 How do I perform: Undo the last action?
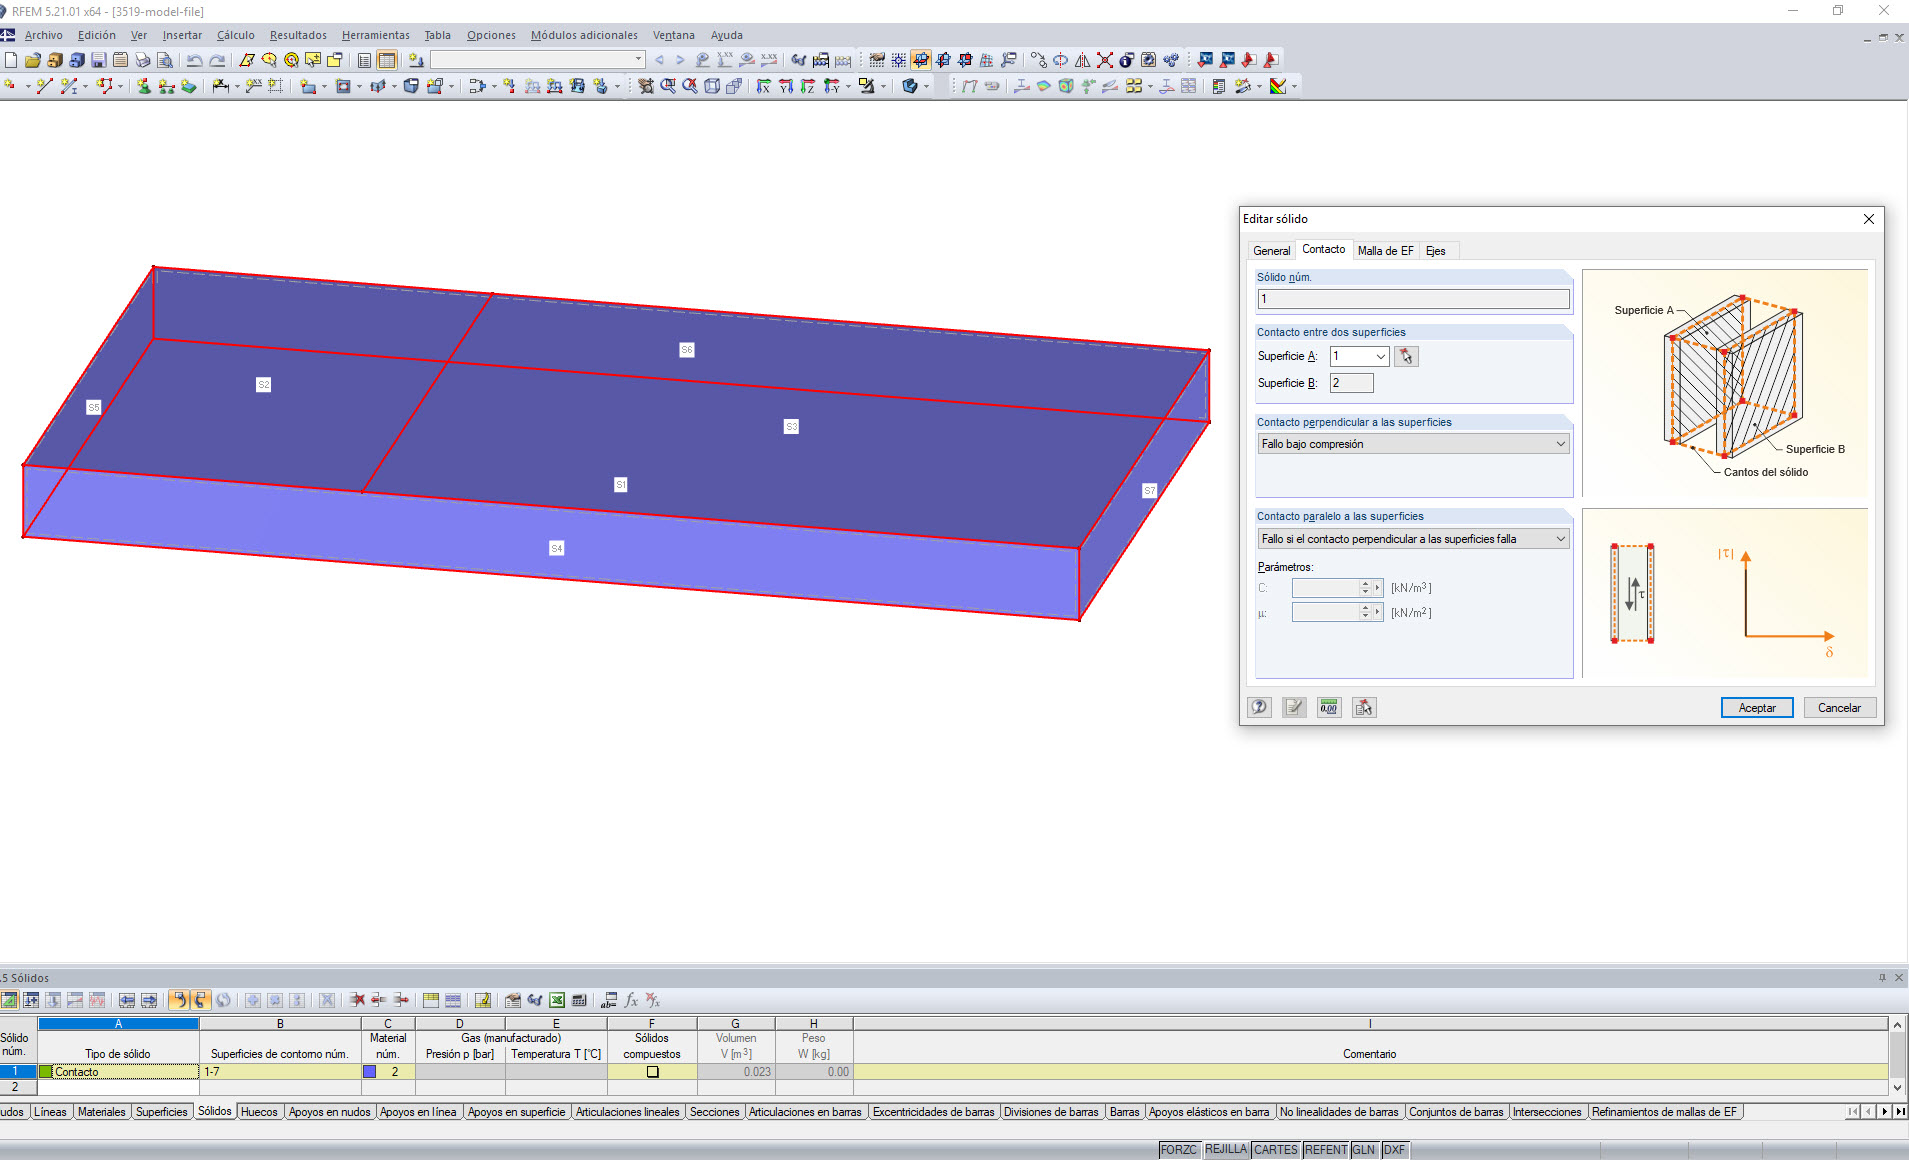coord(194,60)
